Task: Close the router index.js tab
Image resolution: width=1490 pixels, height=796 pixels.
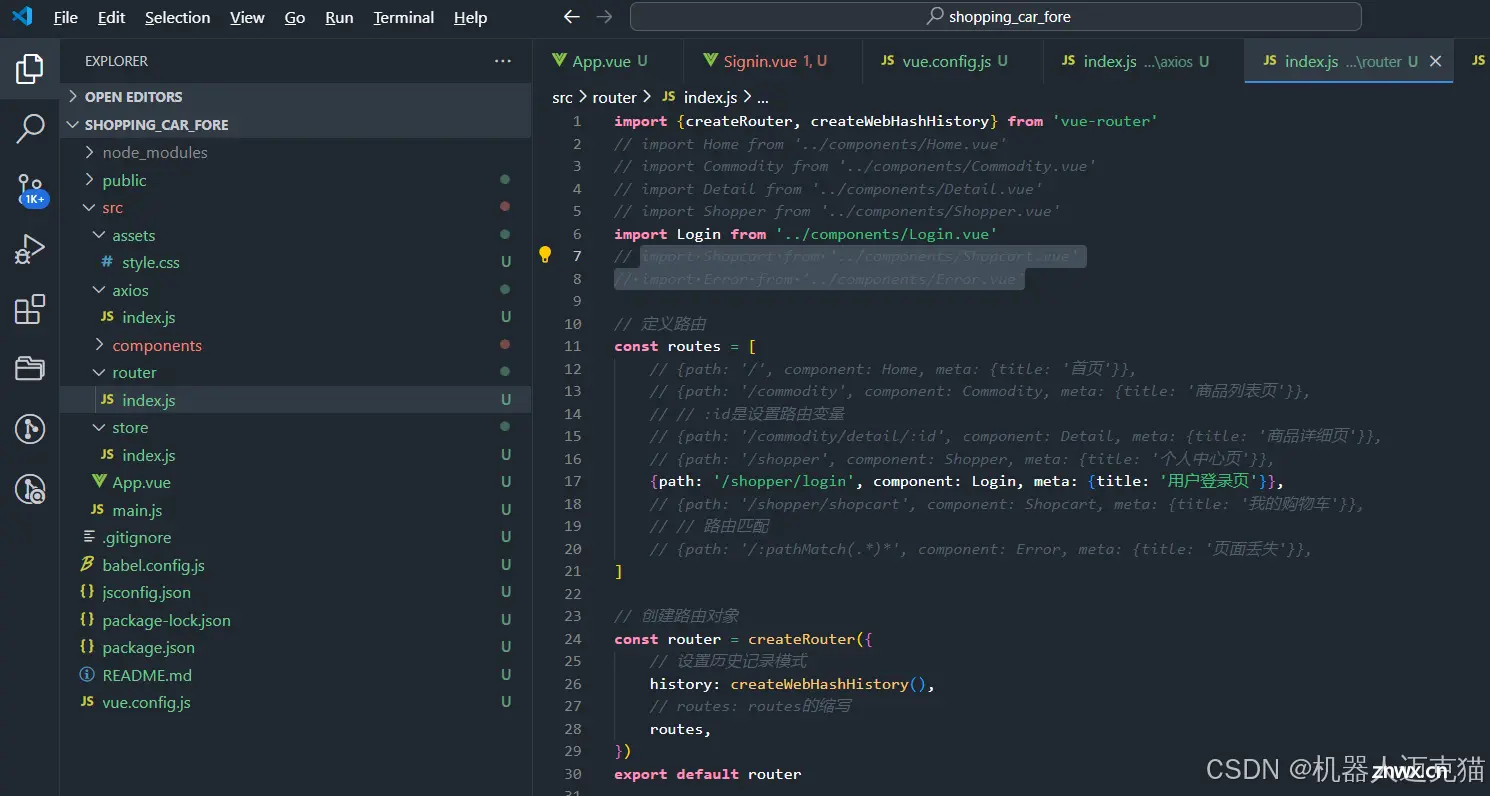Action: coord(1435,61)
